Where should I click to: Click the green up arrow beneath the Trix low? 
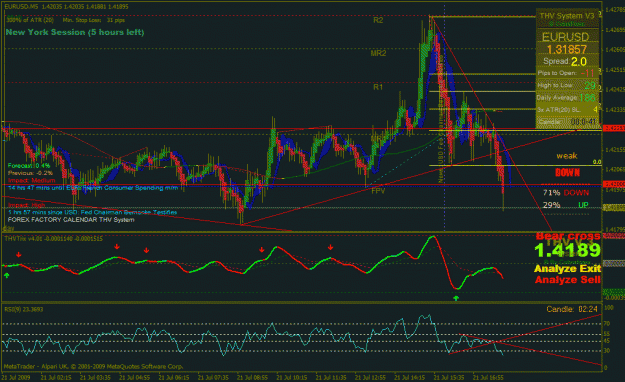[x=456, y=298]
